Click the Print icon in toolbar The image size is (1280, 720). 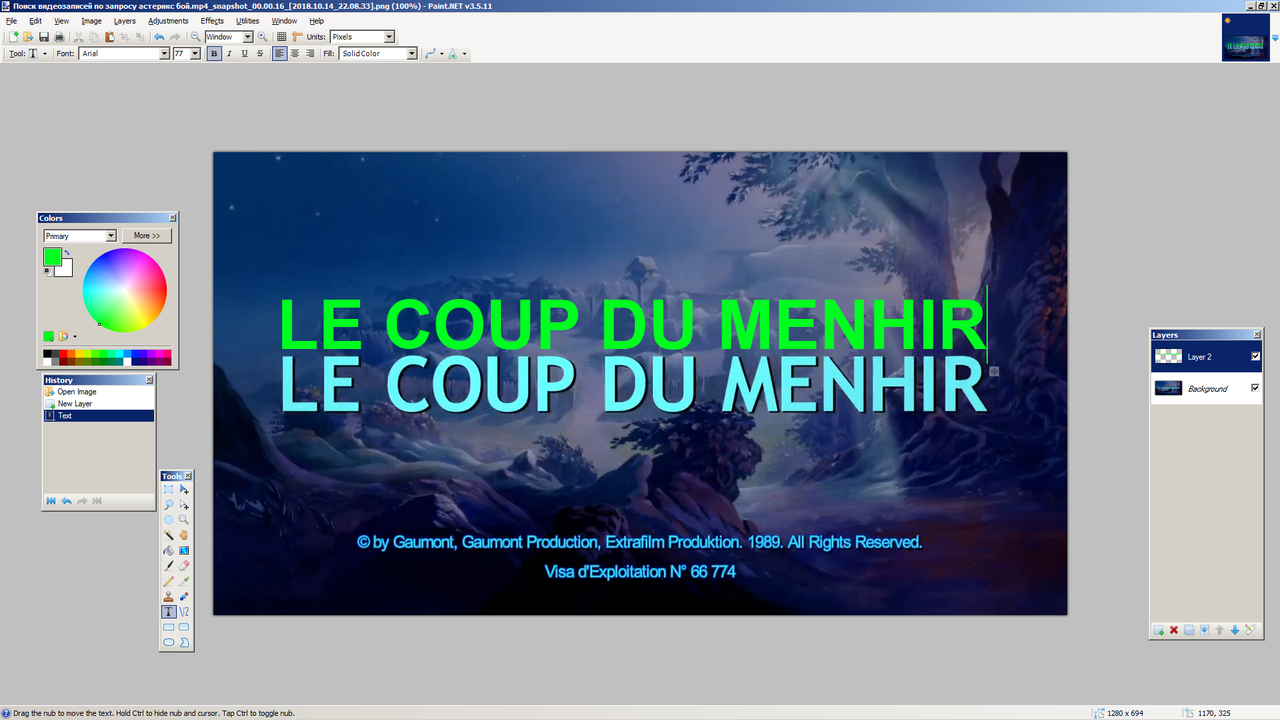(x=59, y=37)
